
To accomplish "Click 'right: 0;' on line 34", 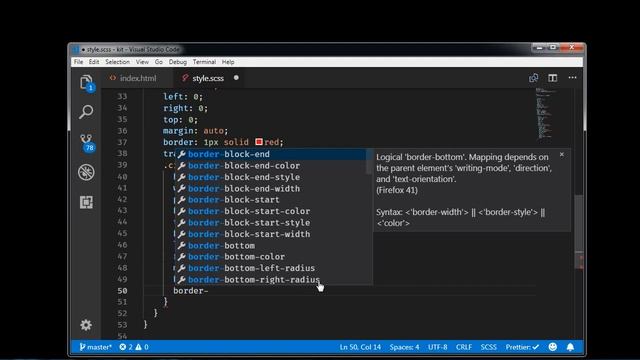I will tap(185, 108).
